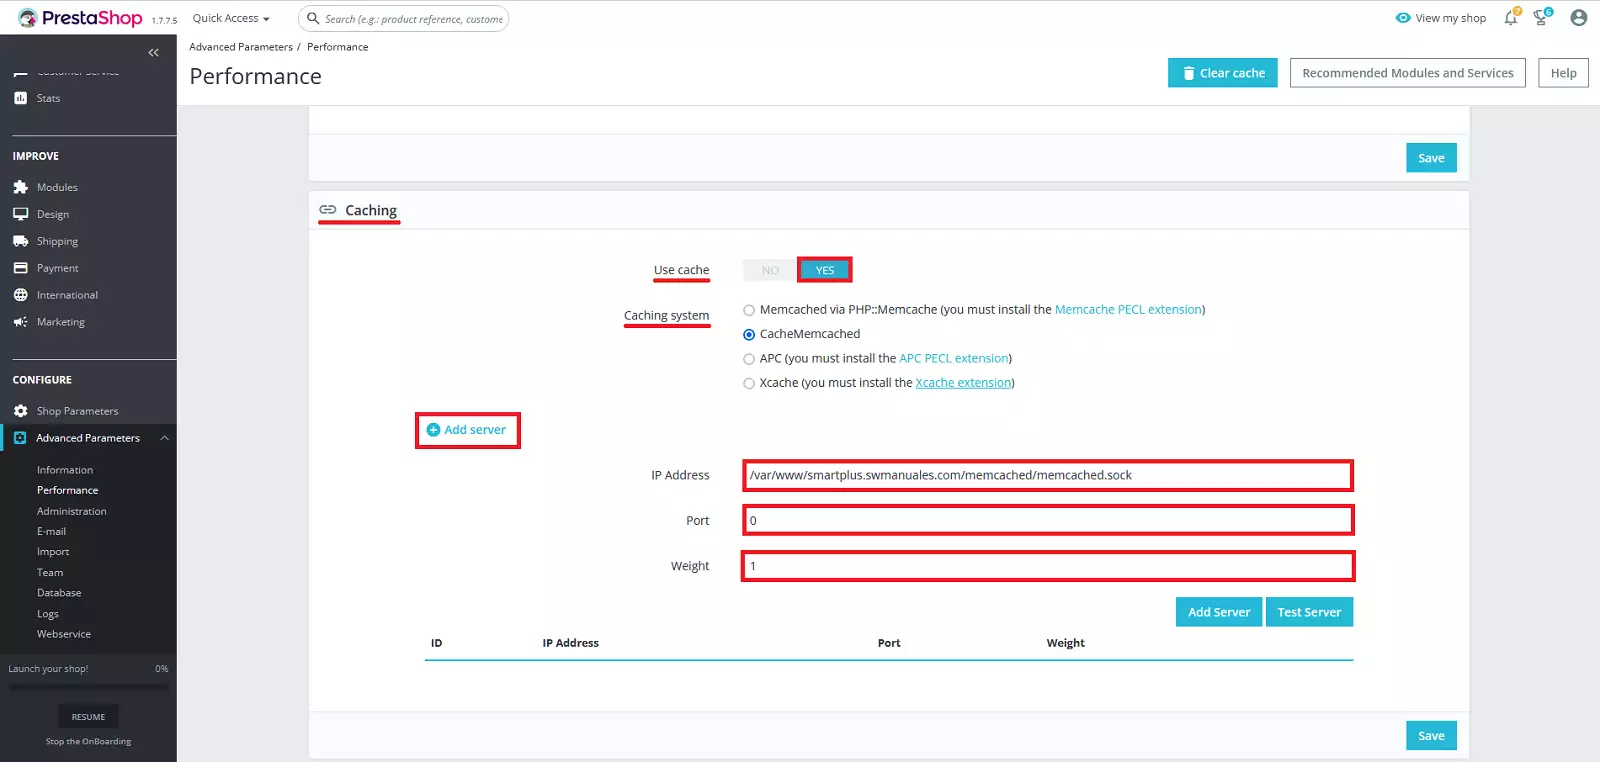Click the Marketing megaphone icon

(20, 322)
